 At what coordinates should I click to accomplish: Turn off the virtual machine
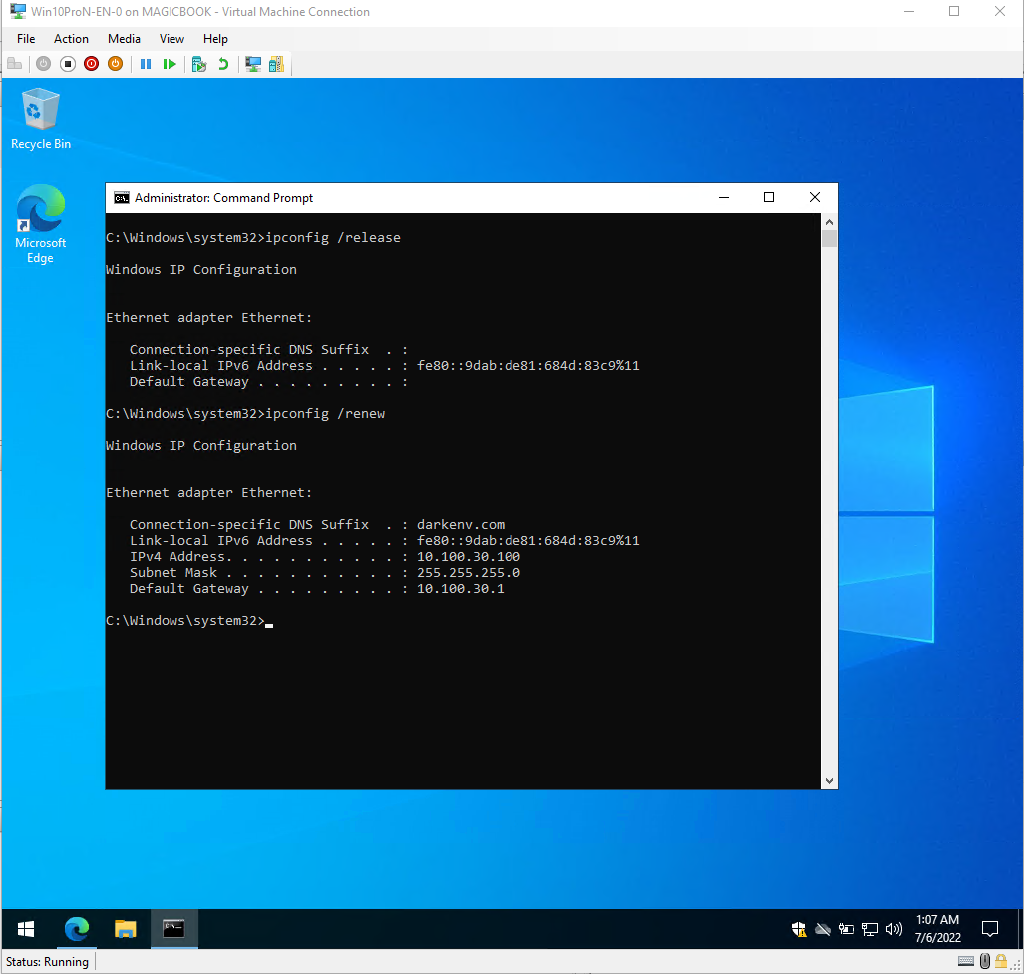[x=67, y=64]
